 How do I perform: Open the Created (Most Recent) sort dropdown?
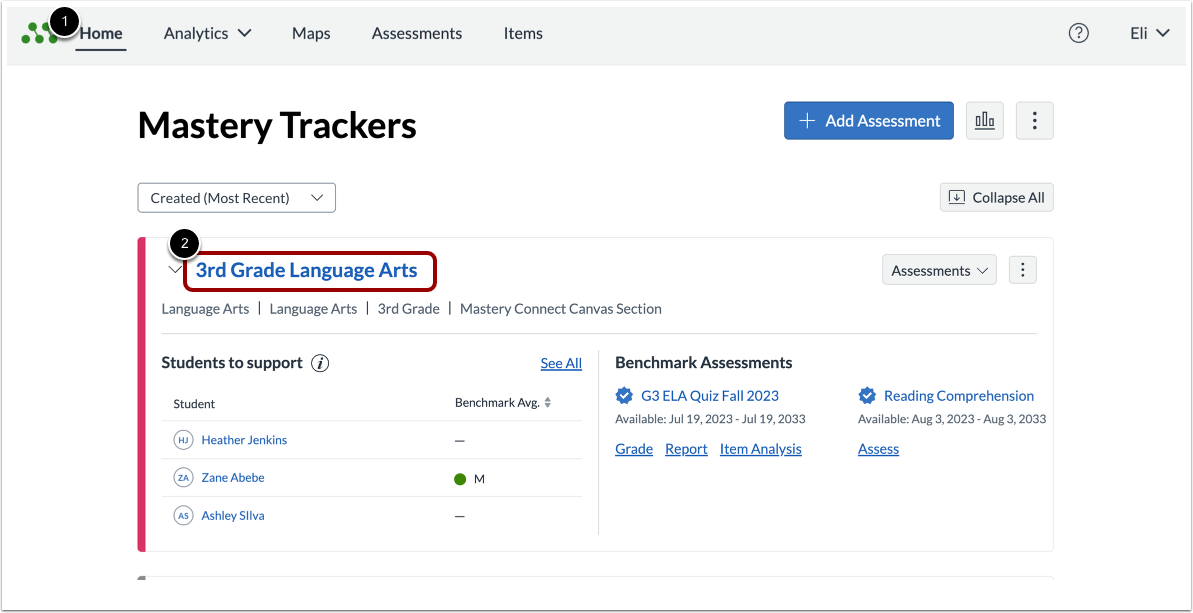[236, 197]
